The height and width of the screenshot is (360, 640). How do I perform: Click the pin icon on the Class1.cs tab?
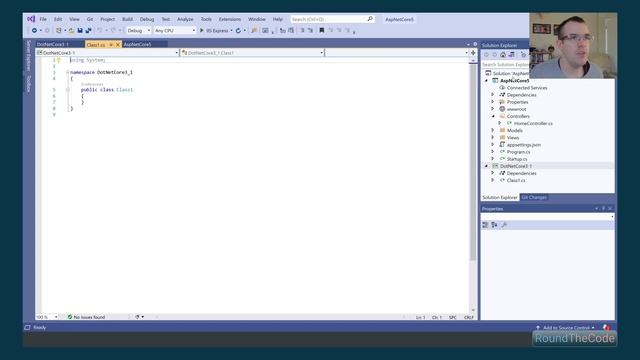111,44
